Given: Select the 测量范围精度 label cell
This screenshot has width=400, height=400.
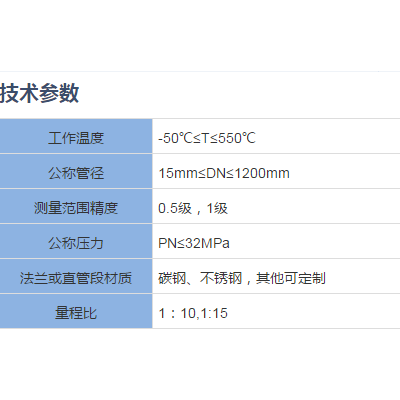Looking at the screenshot, I should pyautogui.click(x=76, y=208).
